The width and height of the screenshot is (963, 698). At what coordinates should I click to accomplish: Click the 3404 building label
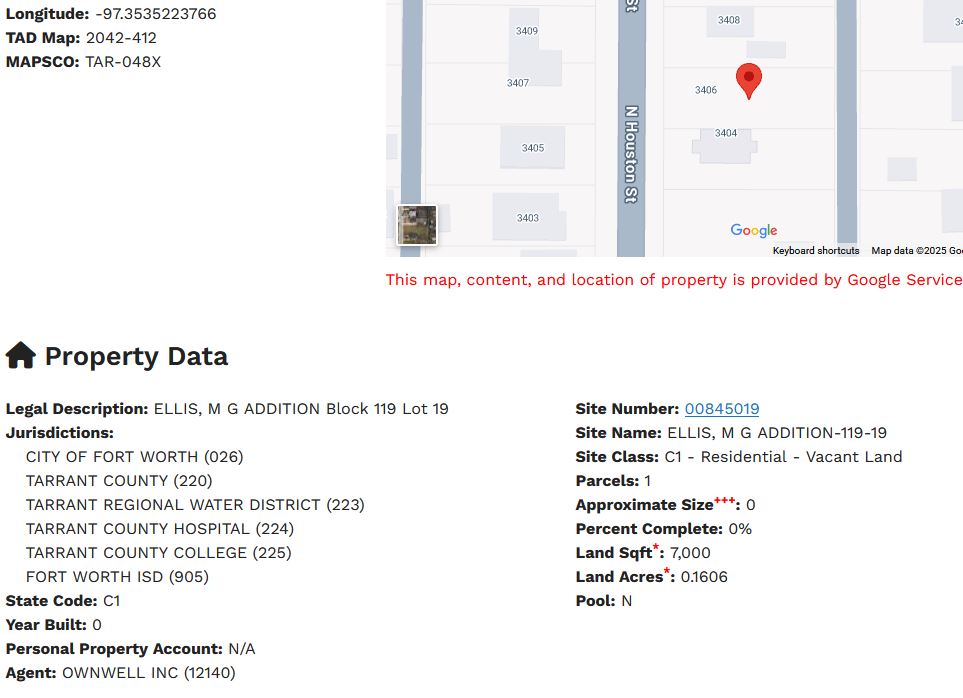(x=726, y=133)
